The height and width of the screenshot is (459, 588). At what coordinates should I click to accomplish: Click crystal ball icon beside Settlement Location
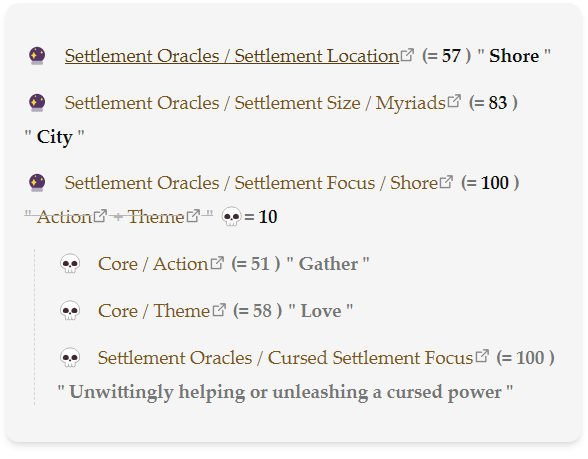pos(37,56)
